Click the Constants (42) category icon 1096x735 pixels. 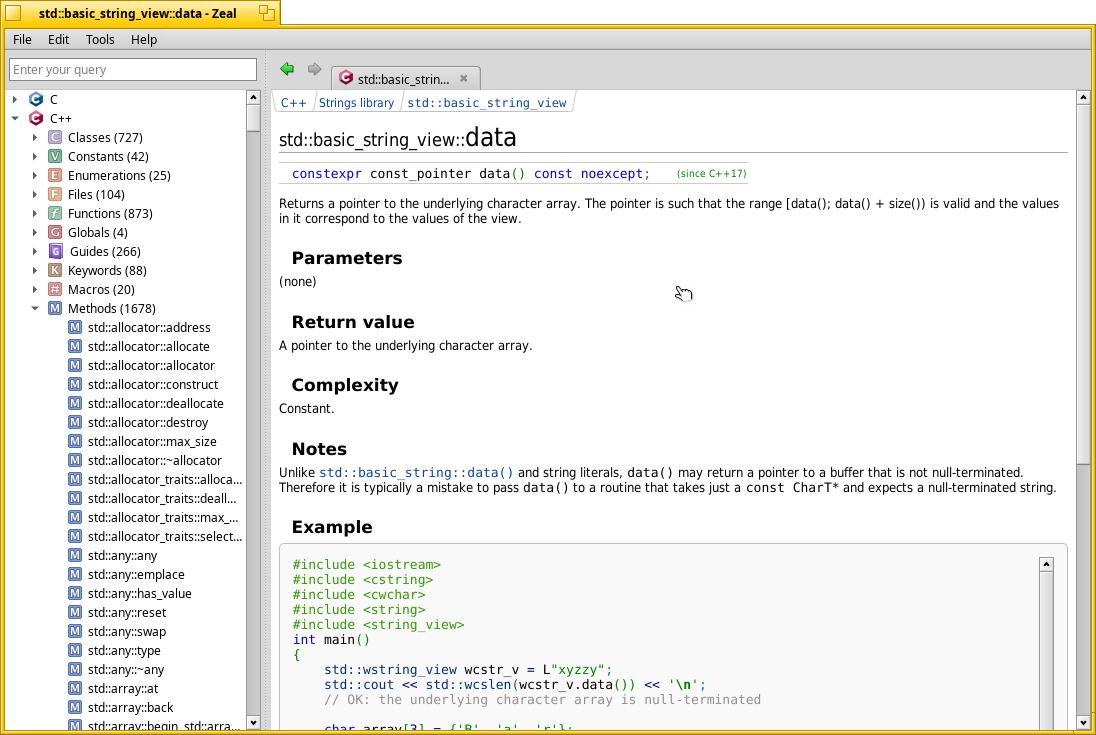(55, 156)
